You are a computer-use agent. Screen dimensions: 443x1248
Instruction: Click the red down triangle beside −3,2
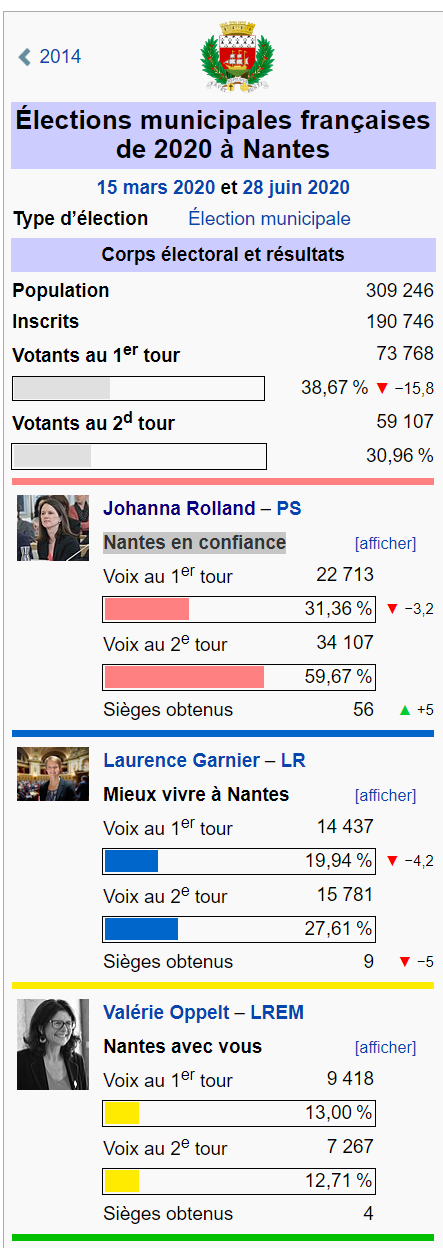click(392, 608)
